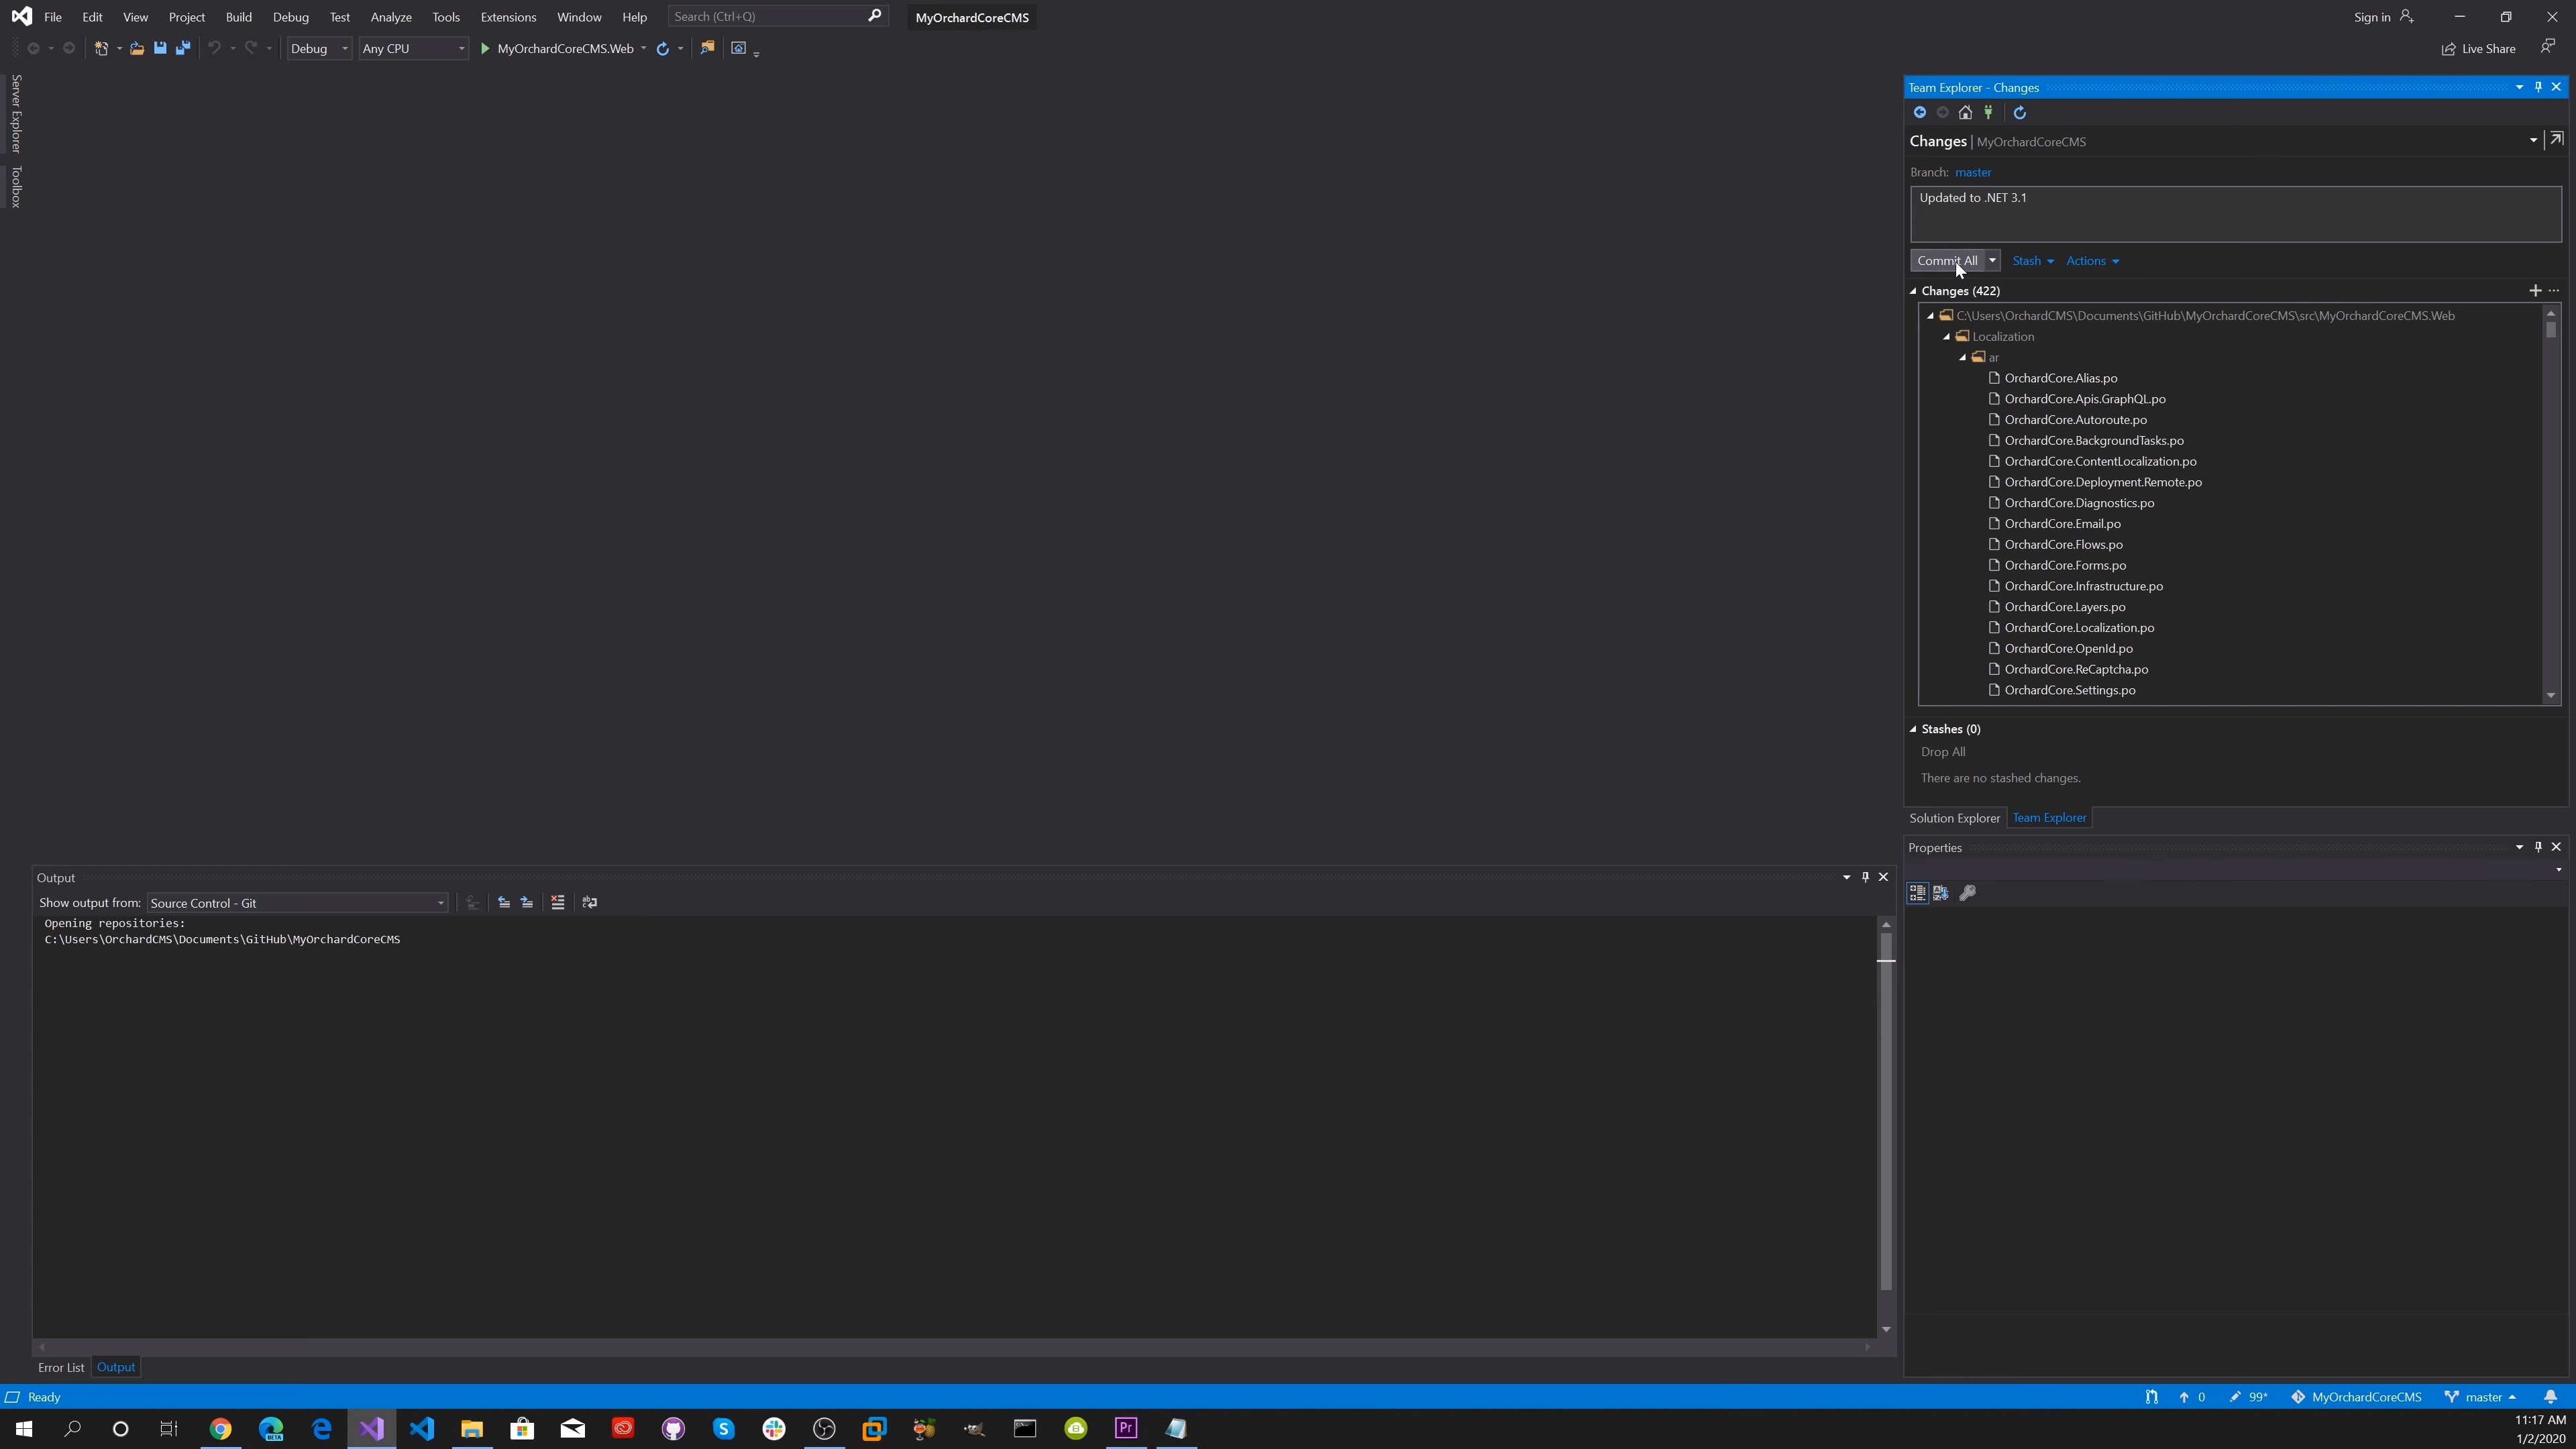Screen dimensions: 2576x1449
Task: Open the Actions dropdown
Action: pyautogui.click(x=2093, y=261)
